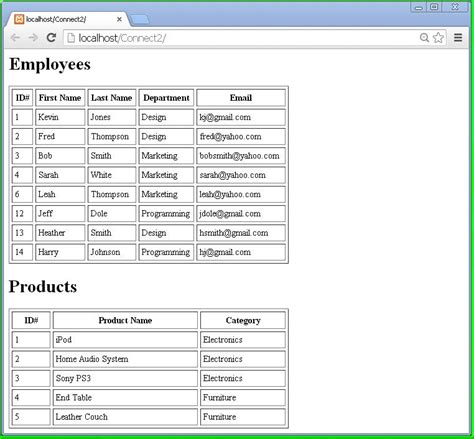Viewport: 474px width, 439px height.
Task: Click the Leah first name cell
Action: pos(60,194)
